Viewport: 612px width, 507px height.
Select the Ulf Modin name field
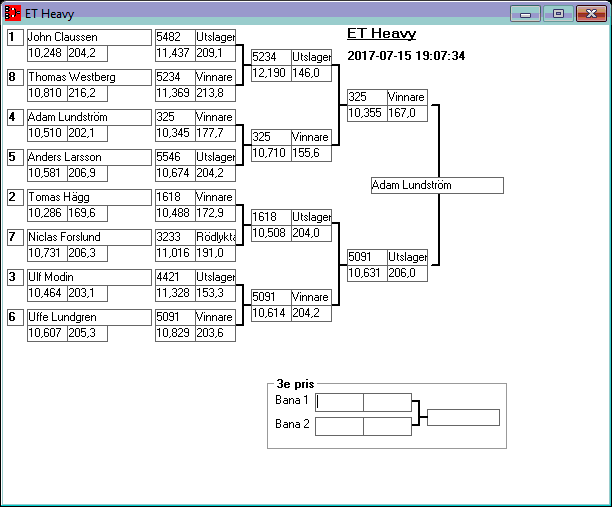[x=87, y=277]
